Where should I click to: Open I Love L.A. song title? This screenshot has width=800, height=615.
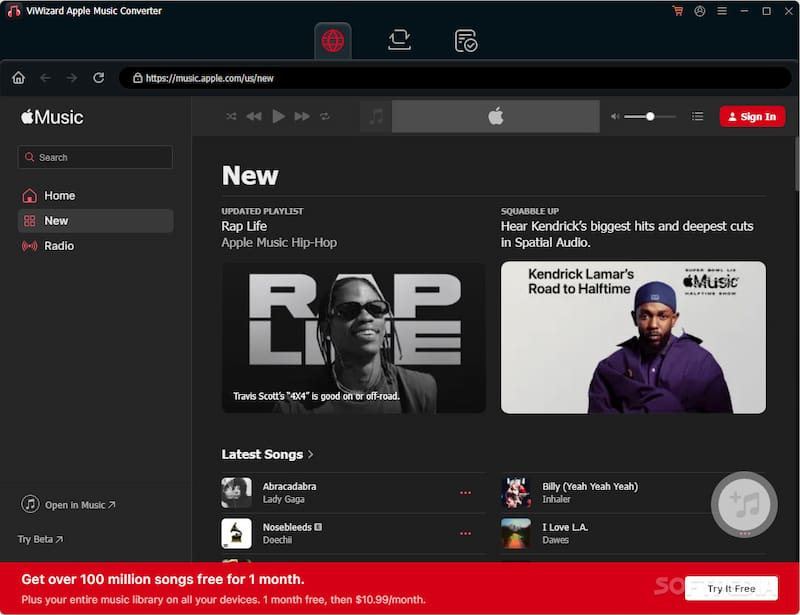click(x=565, y=527)
